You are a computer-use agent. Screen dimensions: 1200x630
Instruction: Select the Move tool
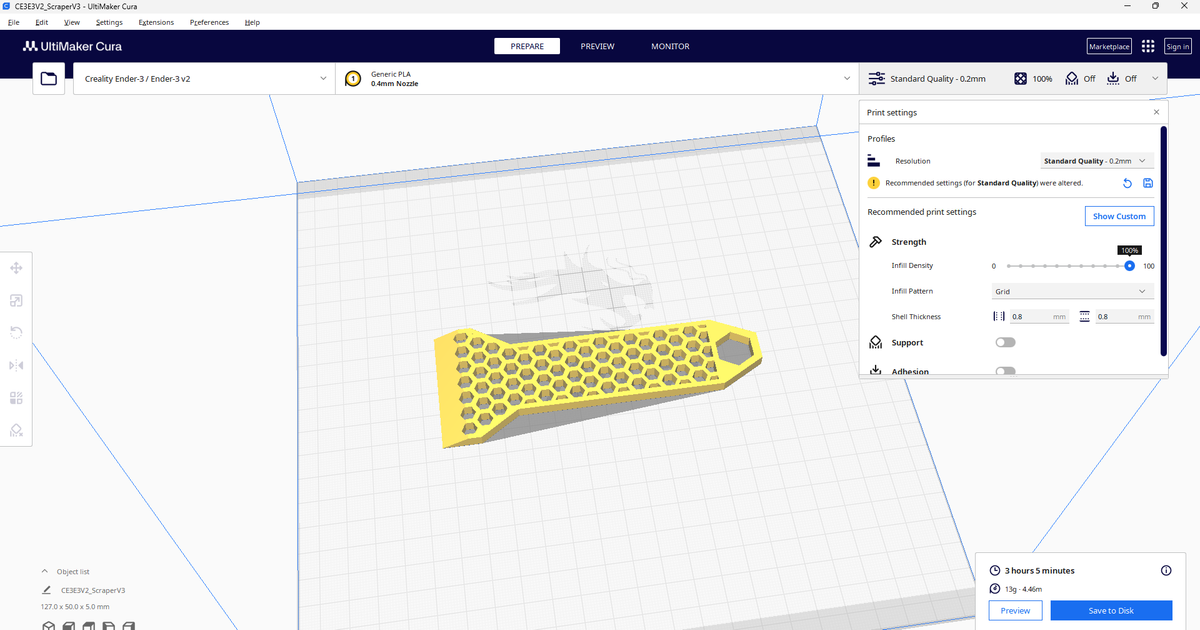[x=15, y=268]
